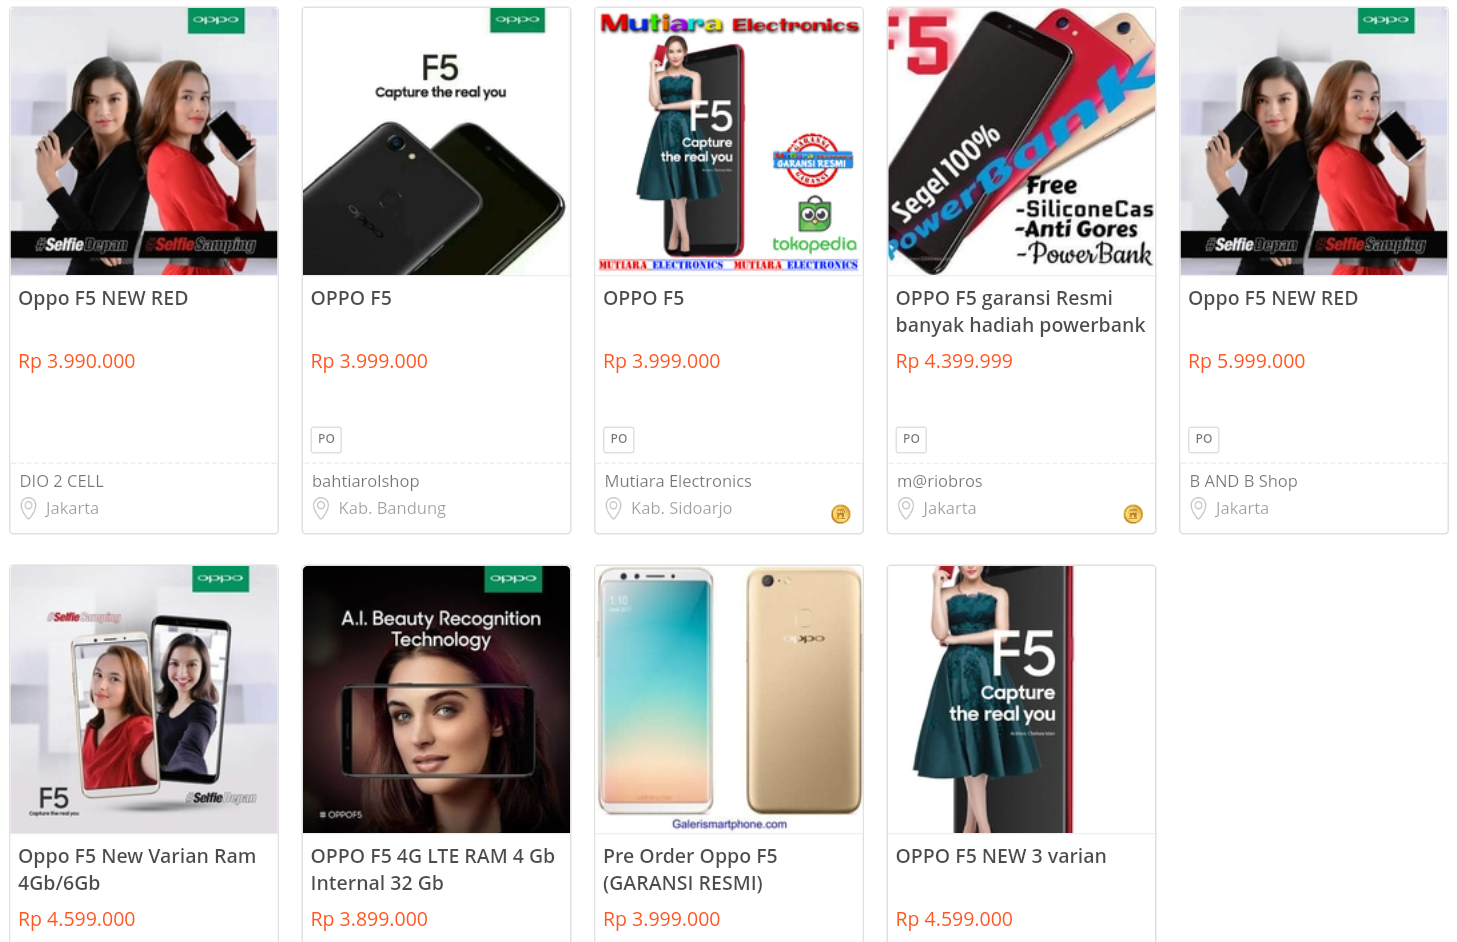
Task: Click the PO badge in Mutiara Electronics card
Action: tap(619, 439)
